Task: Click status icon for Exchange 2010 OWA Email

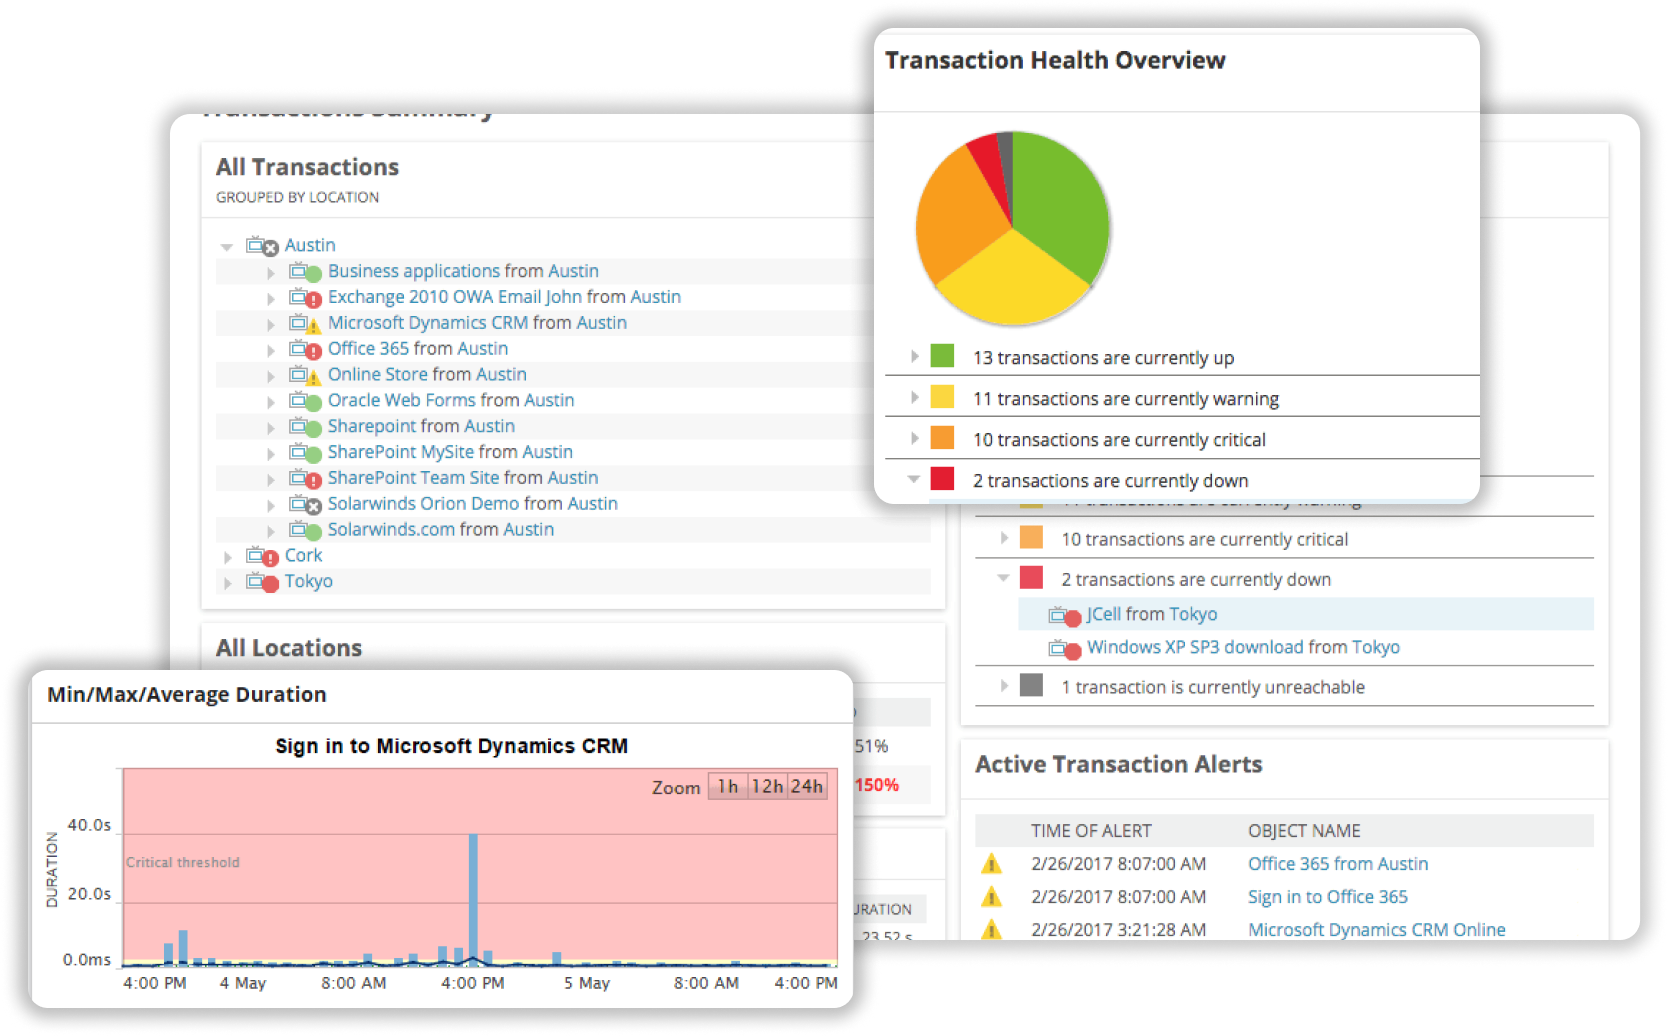Action: coord(305,298)
